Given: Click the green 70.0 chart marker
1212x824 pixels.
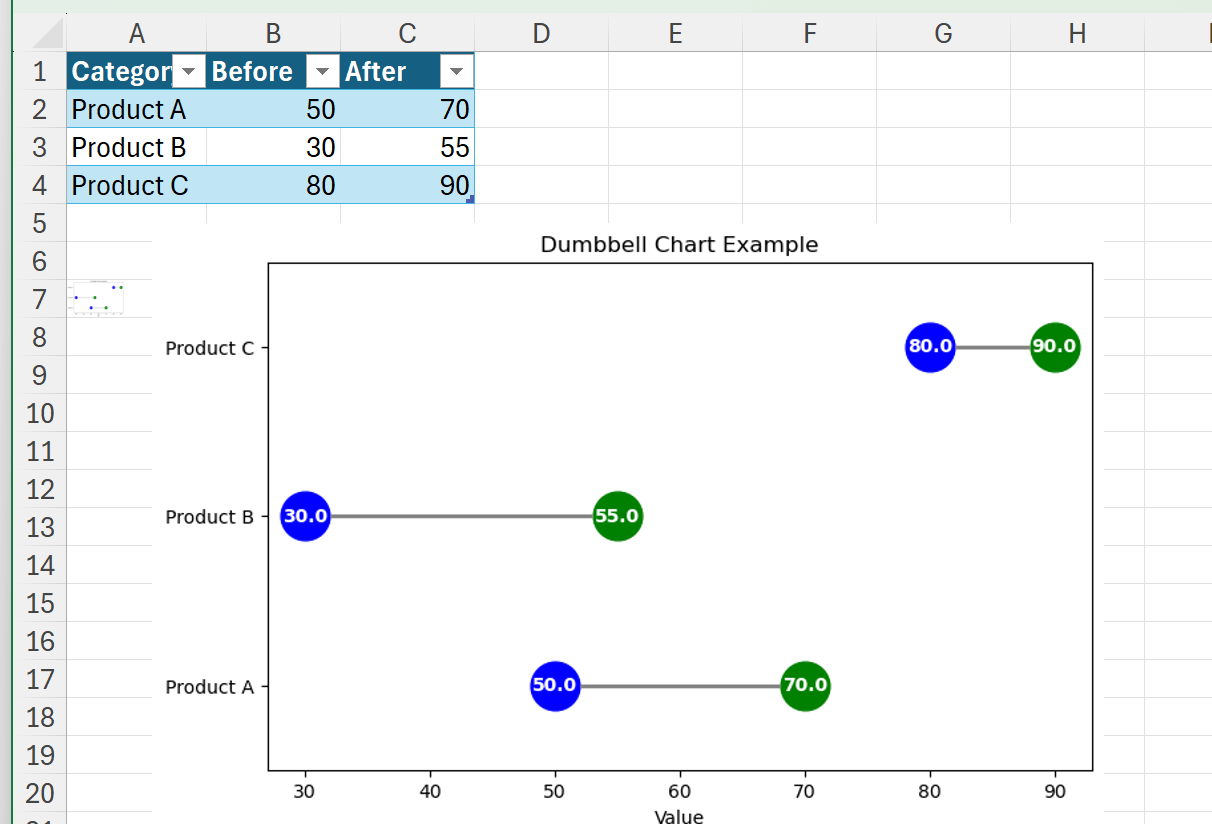Looking at the screenshot, I should [805, 686].
